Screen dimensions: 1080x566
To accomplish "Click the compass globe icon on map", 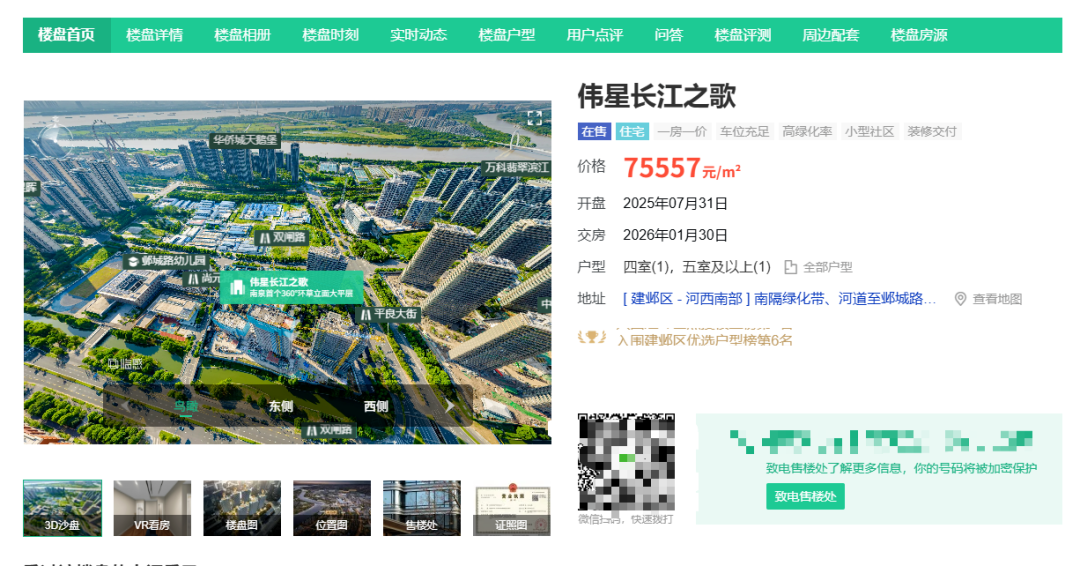I will (x=56, y=136).
